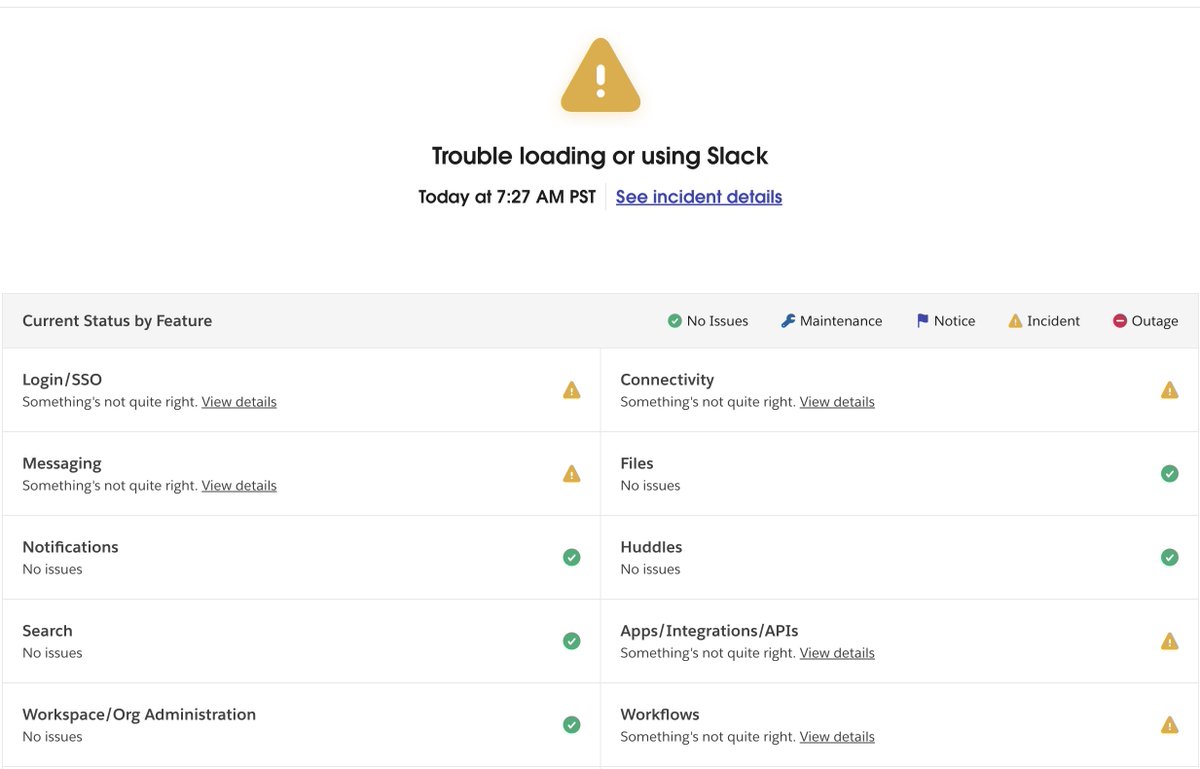Click Apps/Integrations/APIs incident warning icon
1200x769 pixels.
point(1169,641)
